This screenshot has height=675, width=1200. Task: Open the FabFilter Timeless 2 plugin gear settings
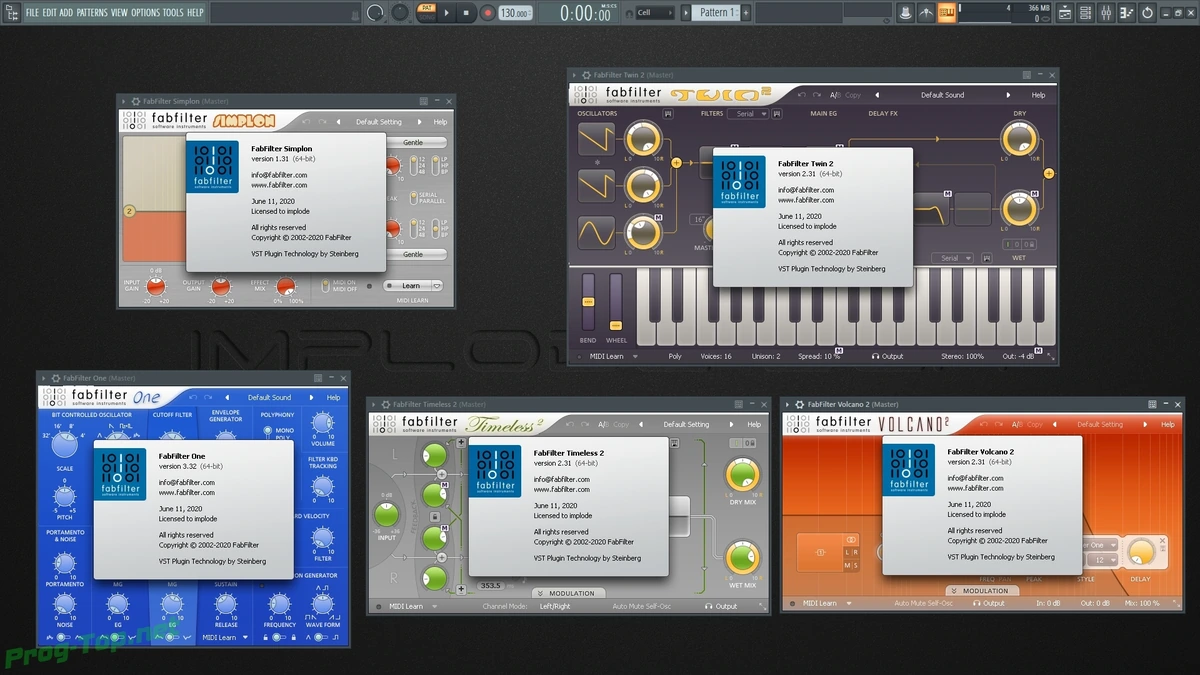(x=384, y=404)
